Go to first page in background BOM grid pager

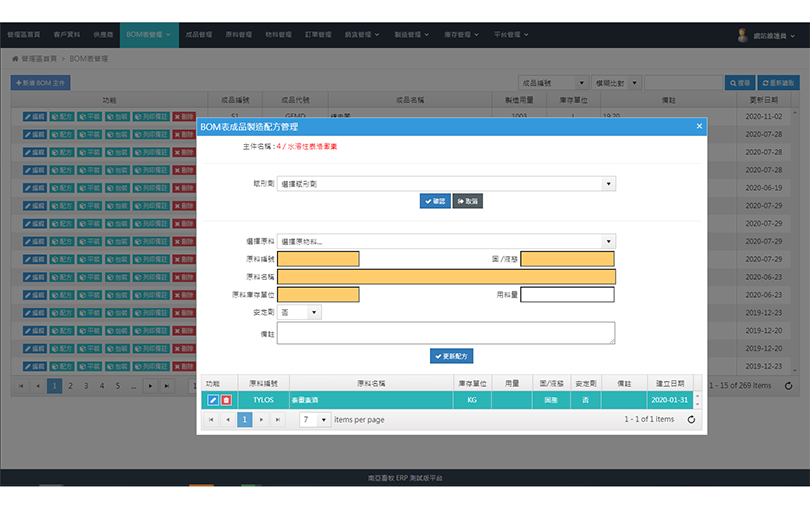tap(21, 385)
